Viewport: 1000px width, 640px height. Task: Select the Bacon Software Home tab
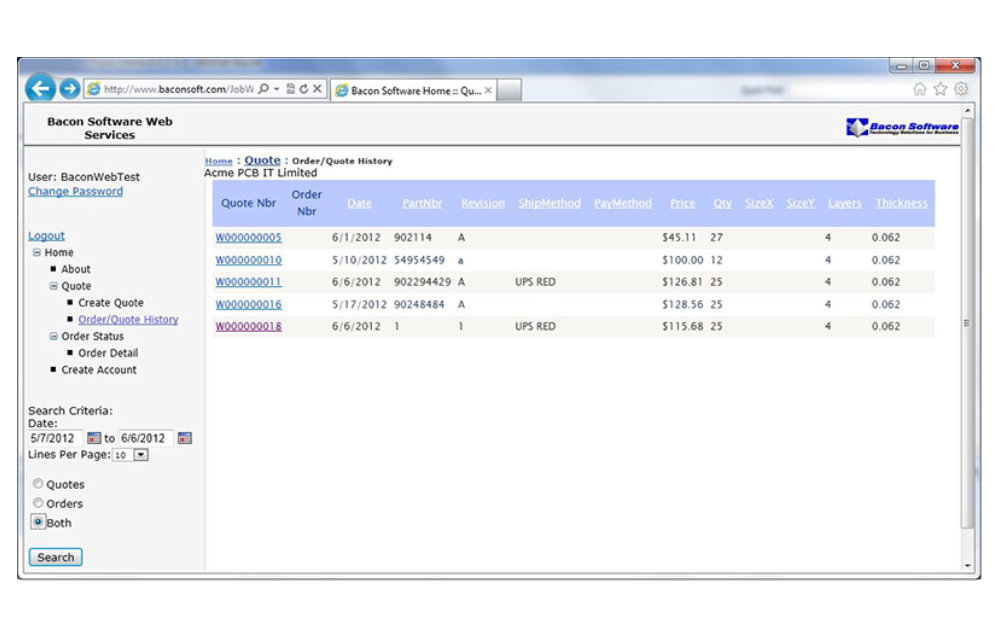[x=413, y=91]
